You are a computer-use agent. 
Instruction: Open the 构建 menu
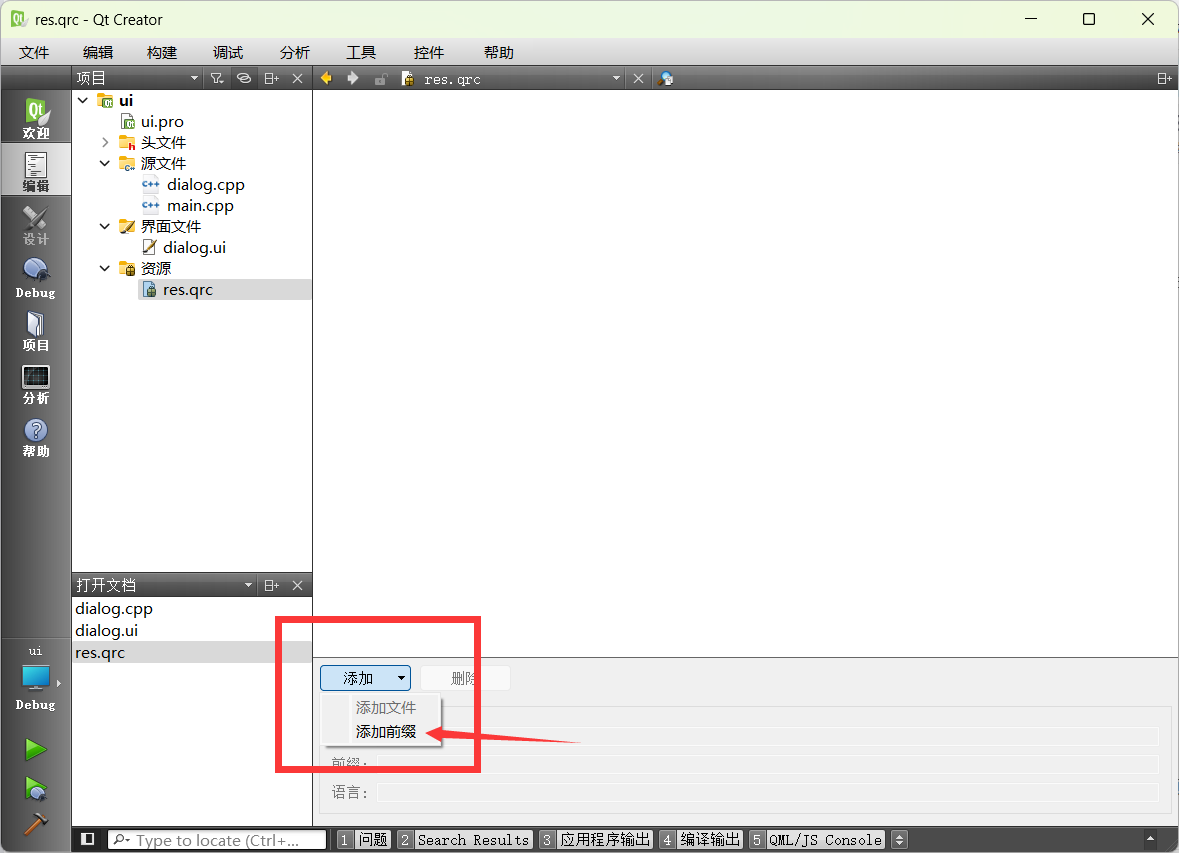click(162, 53)
